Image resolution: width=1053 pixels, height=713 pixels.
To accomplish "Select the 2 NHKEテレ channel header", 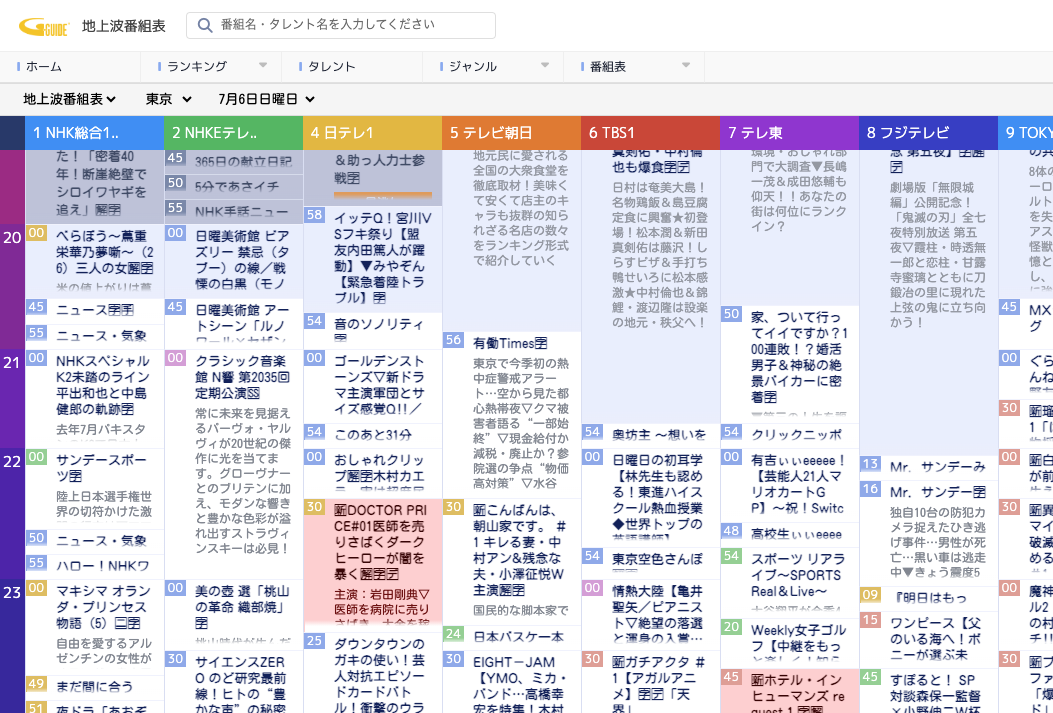I will (x=234, y=133).
